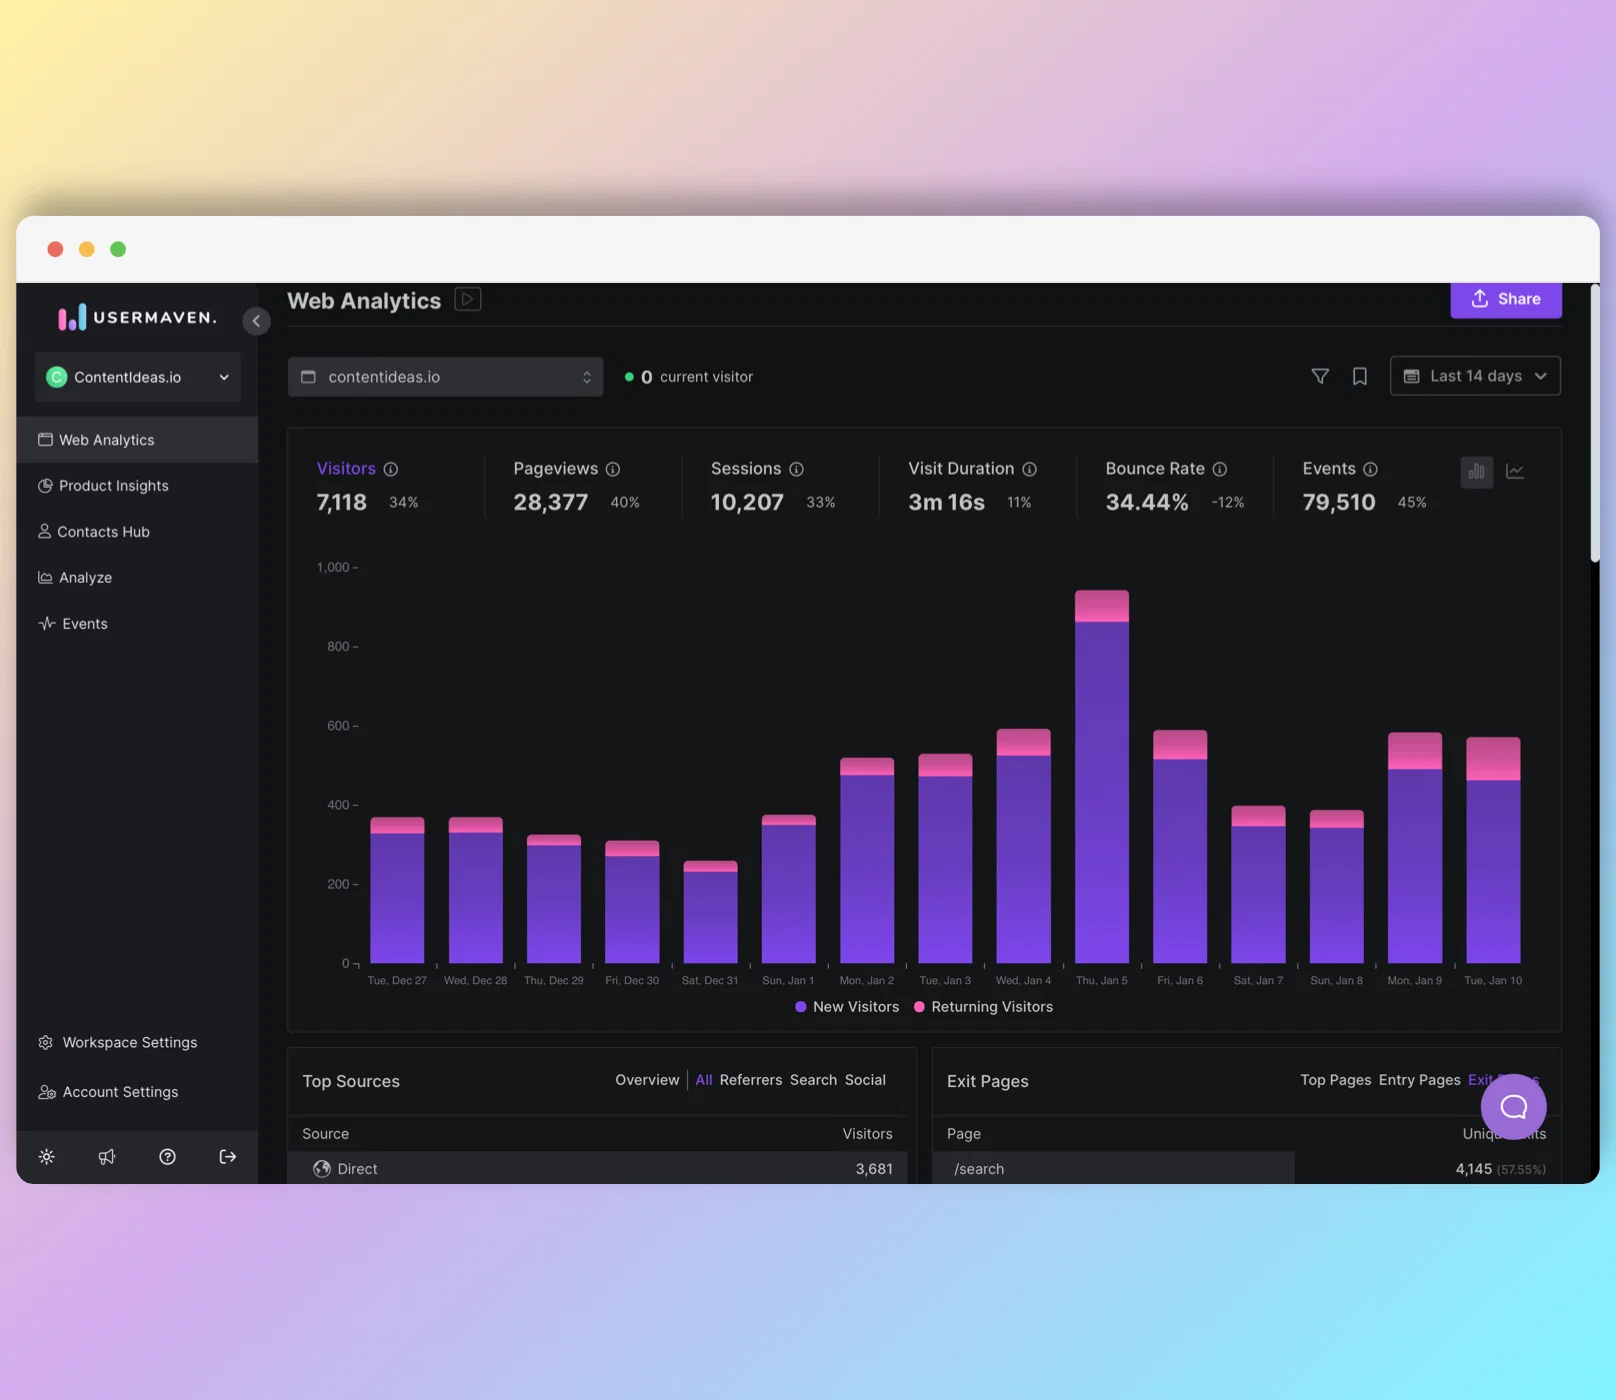Click the Product Insights pie chart icon
Screen dimensions: 1616x1400
[x=45, y=486]
